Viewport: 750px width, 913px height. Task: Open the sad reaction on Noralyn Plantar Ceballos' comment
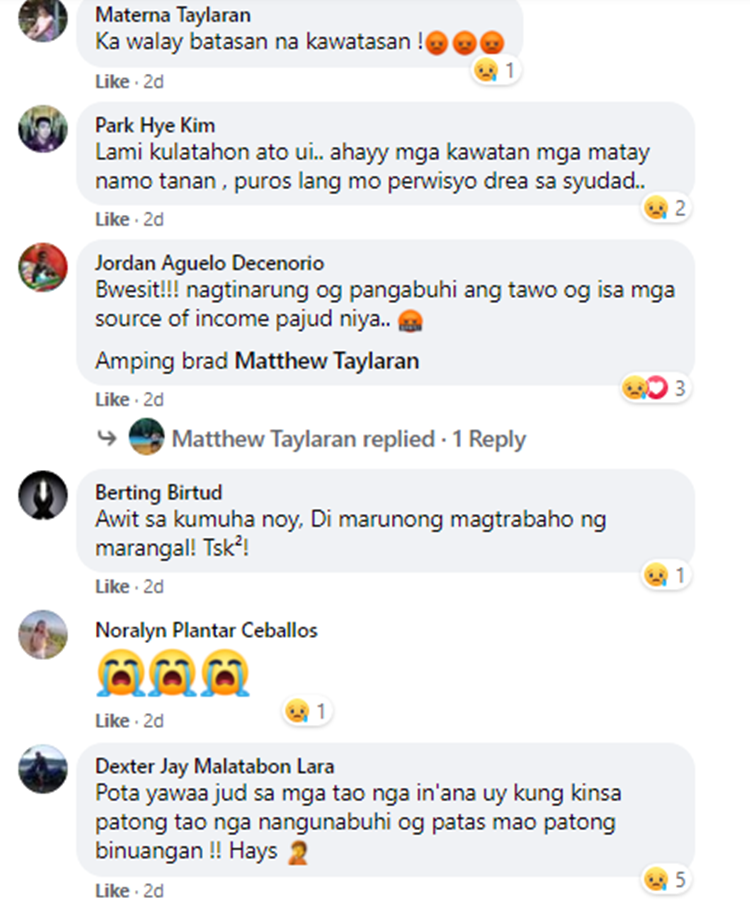click(x=307, y=711)
